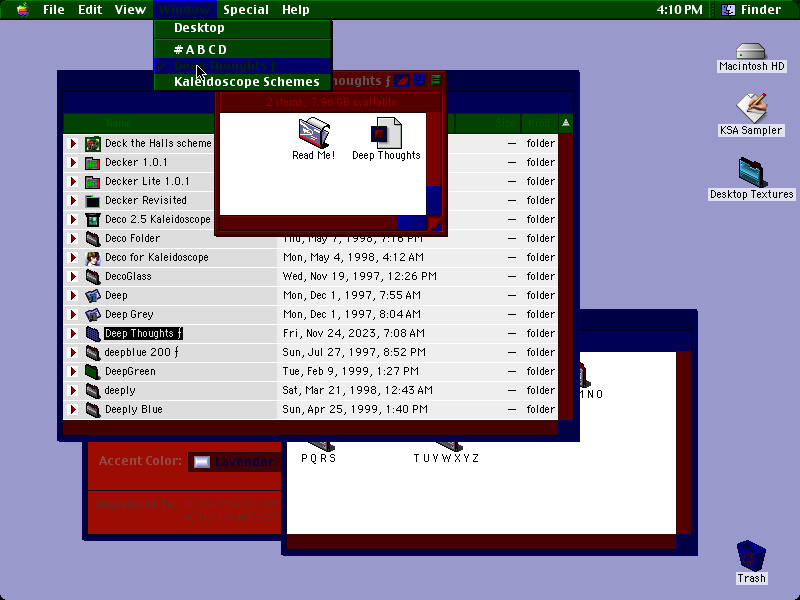Image resolution: width=800 pixels, height=600 pixels.
Task: Click the DecoGlass folder icon
Action: (92, 277)
